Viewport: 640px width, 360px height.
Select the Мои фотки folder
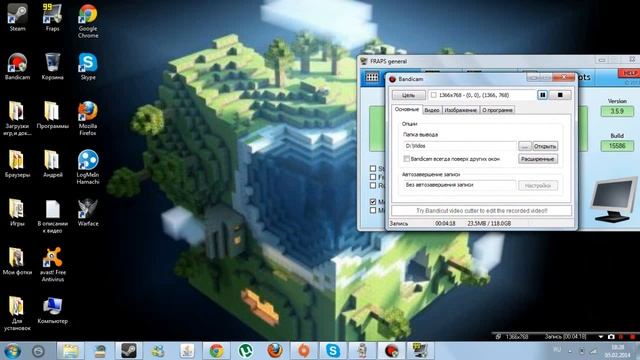point(17,261)
